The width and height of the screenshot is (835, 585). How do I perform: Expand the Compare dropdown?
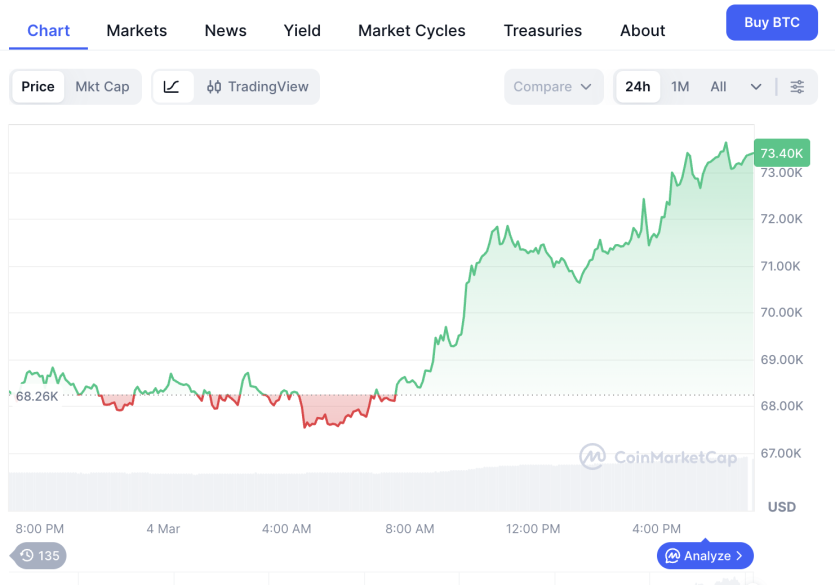point(553,87)
